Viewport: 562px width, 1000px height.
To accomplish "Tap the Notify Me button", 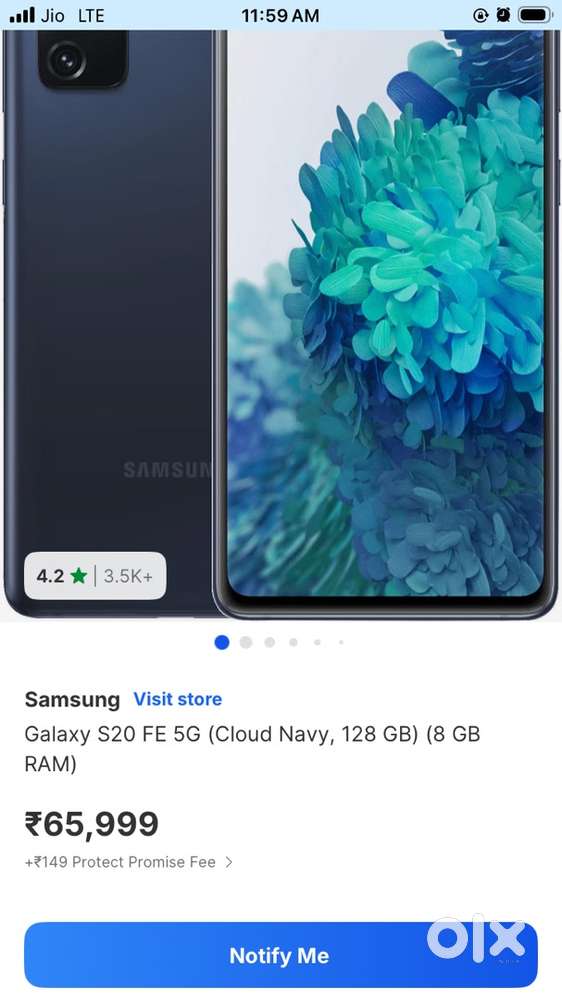I will (x=281, y=955).
